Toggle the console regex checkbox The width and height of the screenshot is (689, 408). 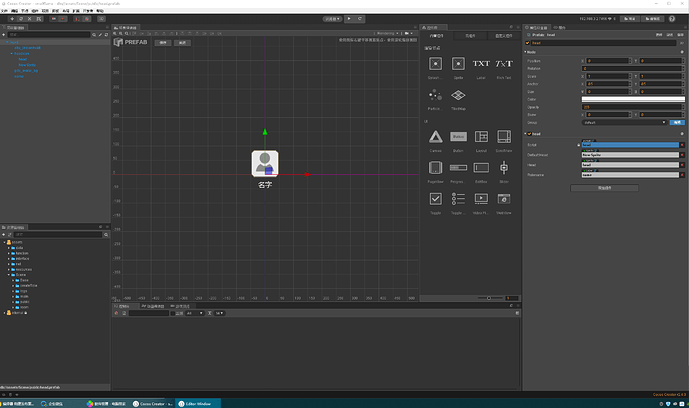tap(173, 313)
